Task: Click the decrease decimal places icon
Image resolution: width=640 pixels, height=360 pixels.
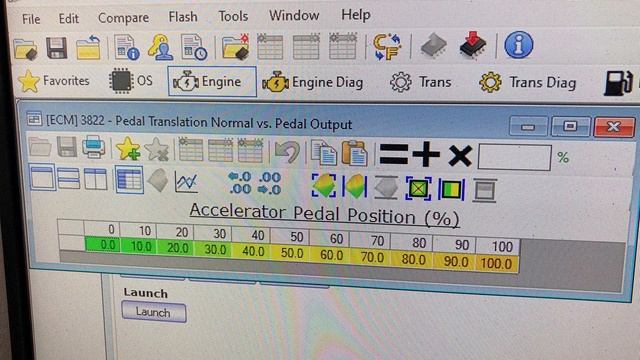Action: (x=269, y=184)
